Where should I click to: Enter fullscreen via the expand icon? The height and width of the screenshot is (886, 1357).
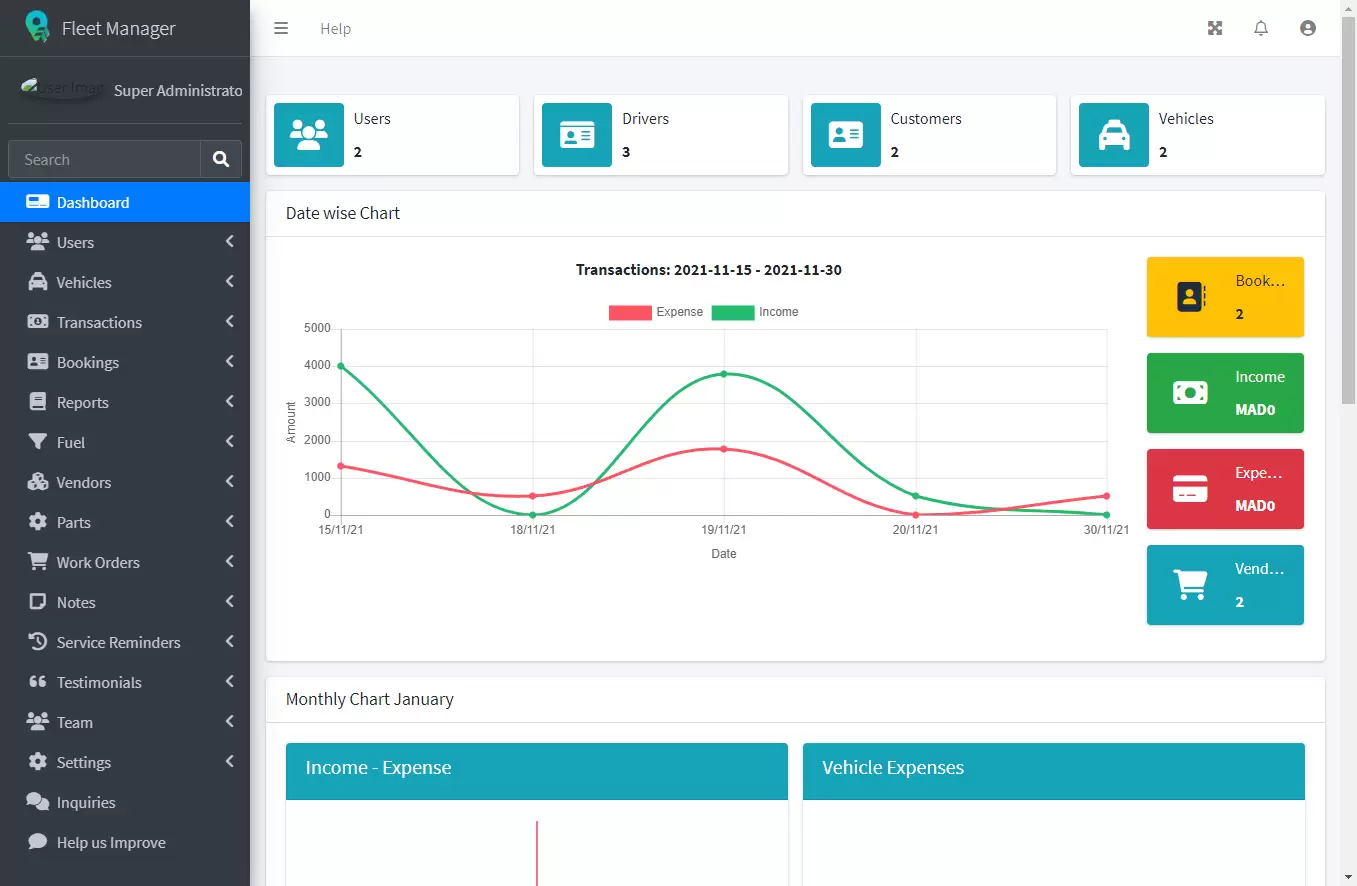(1215, 28)
